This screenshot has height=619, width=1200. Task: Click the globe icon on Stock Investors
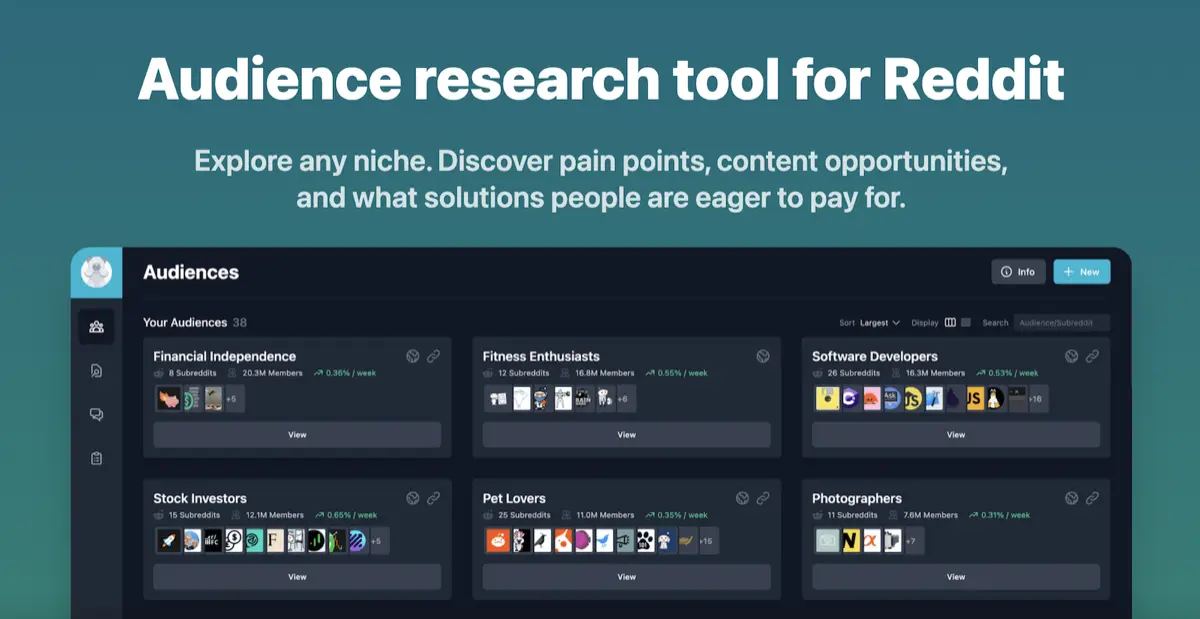413,498
